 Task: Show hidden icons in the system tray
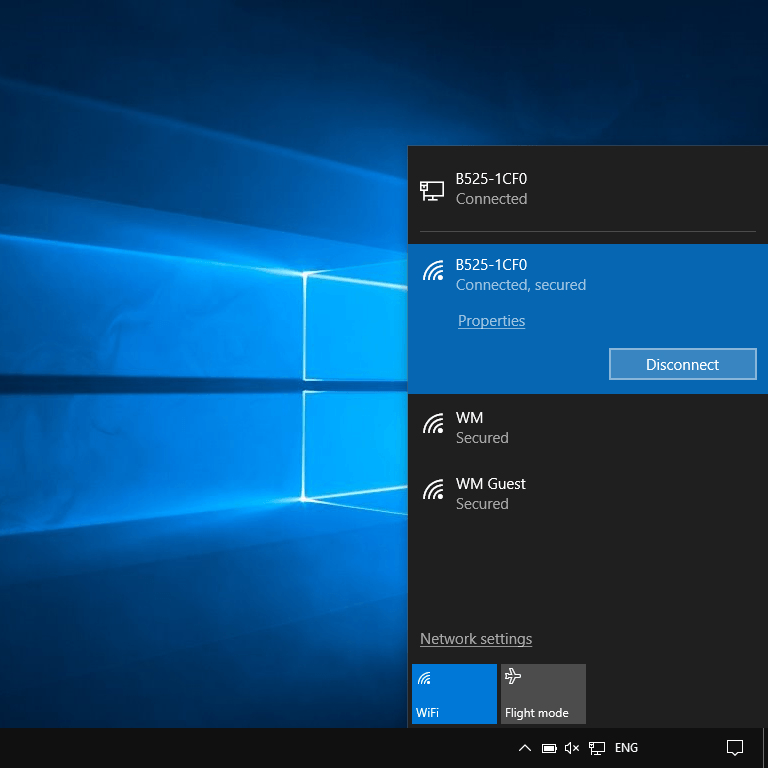point(524,748)
